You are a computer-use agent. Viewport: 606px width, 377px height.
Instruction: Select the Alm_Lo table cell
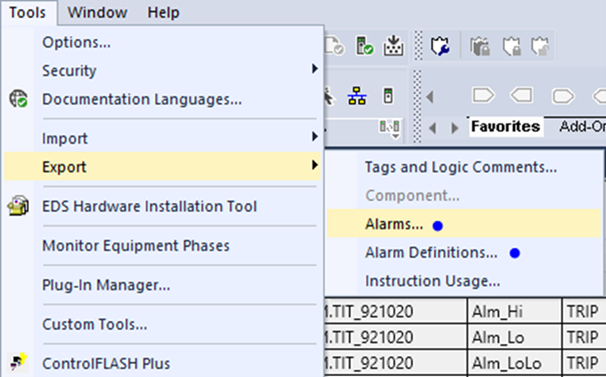click(514, 337)
